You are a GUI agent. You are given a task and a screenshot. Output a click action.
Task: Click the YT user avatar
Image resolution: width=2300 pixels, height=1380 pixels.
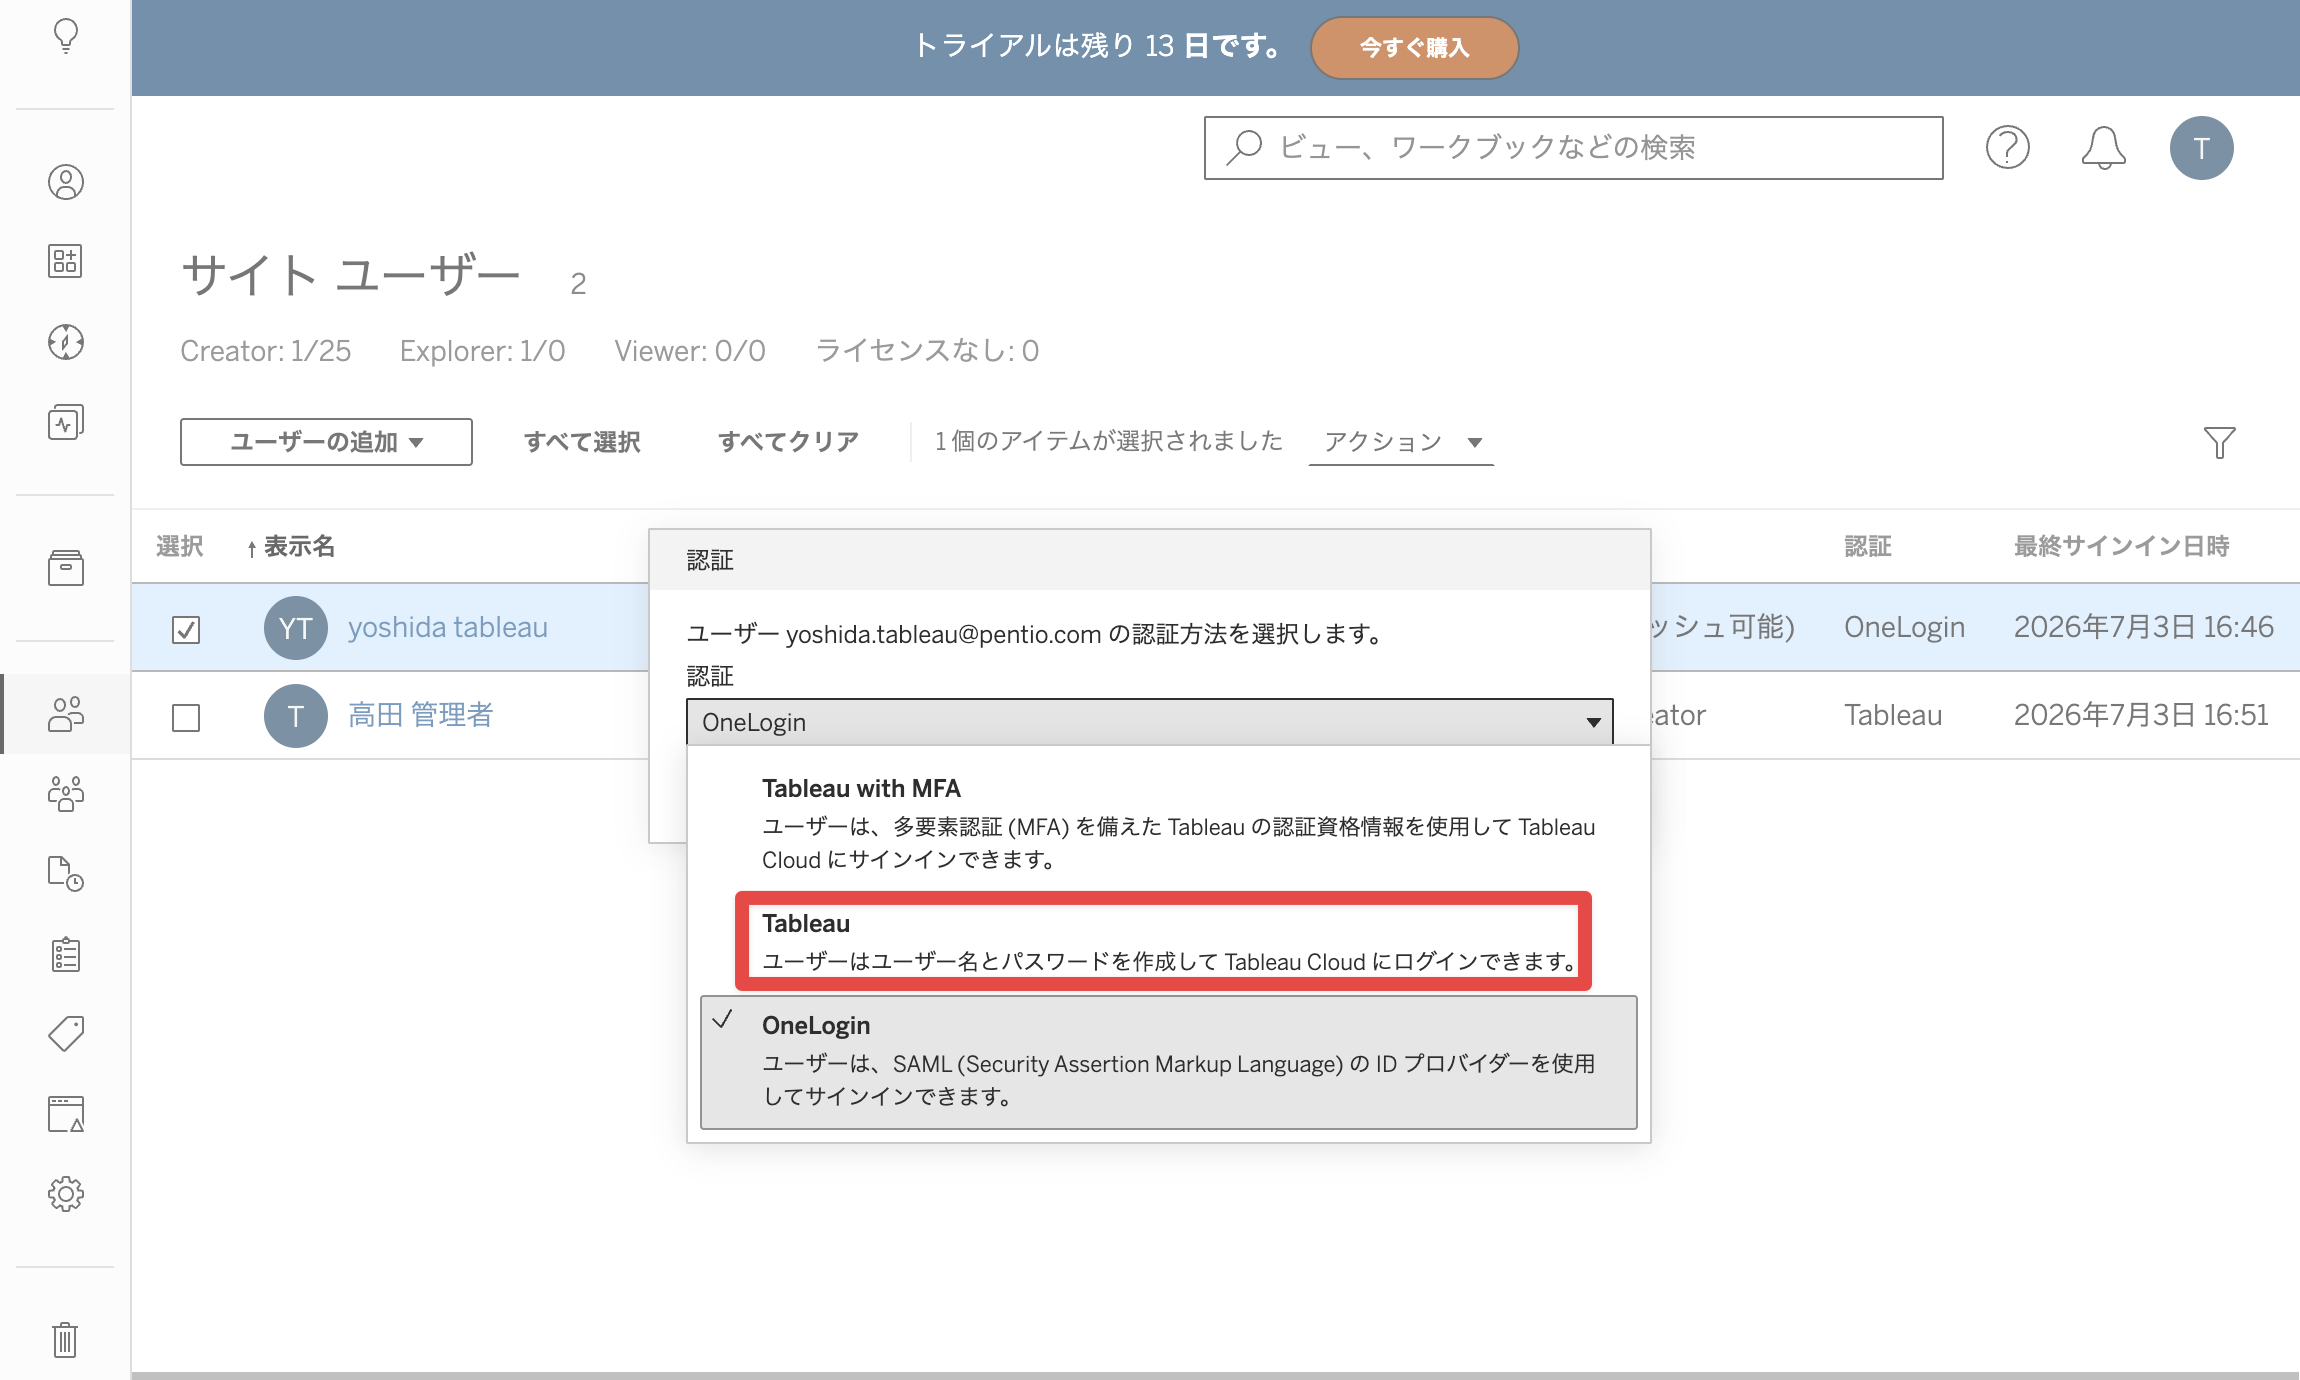[x=295, y=628]
